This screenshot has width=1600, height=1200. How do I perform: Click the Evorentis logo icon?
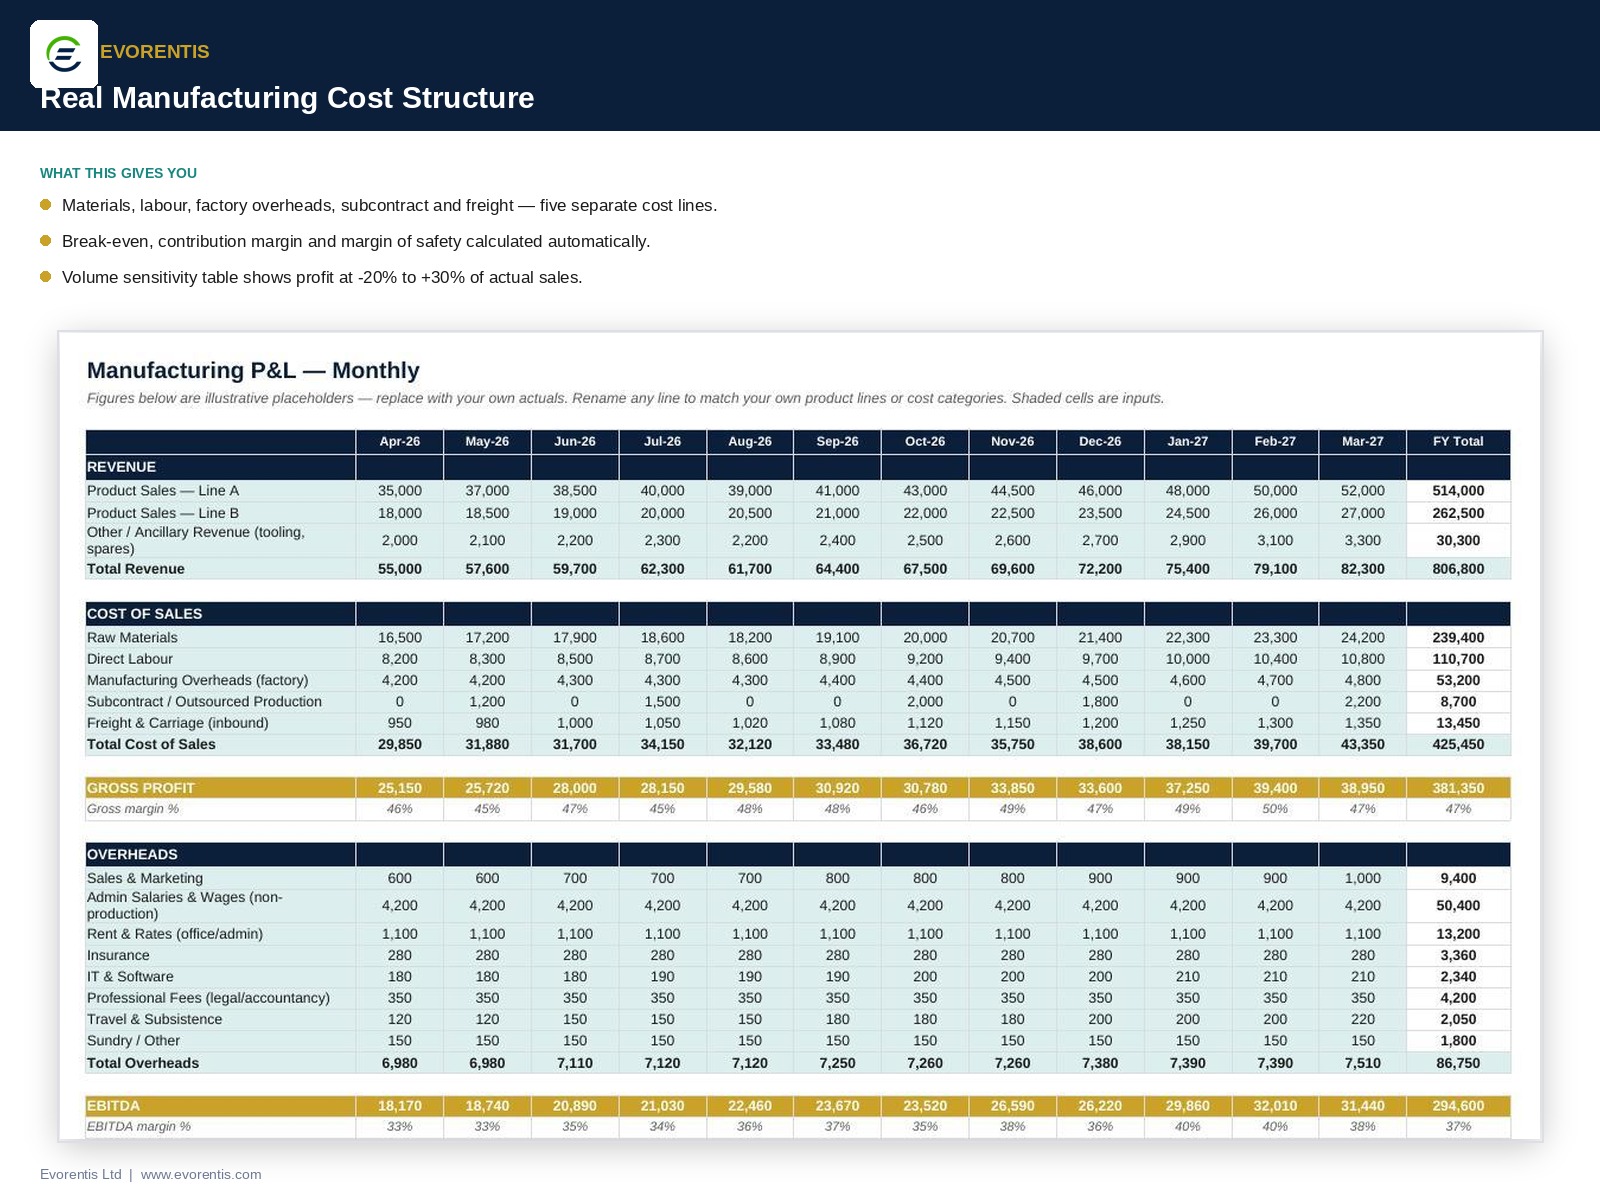pyautogui.click(x=64, y=54)
